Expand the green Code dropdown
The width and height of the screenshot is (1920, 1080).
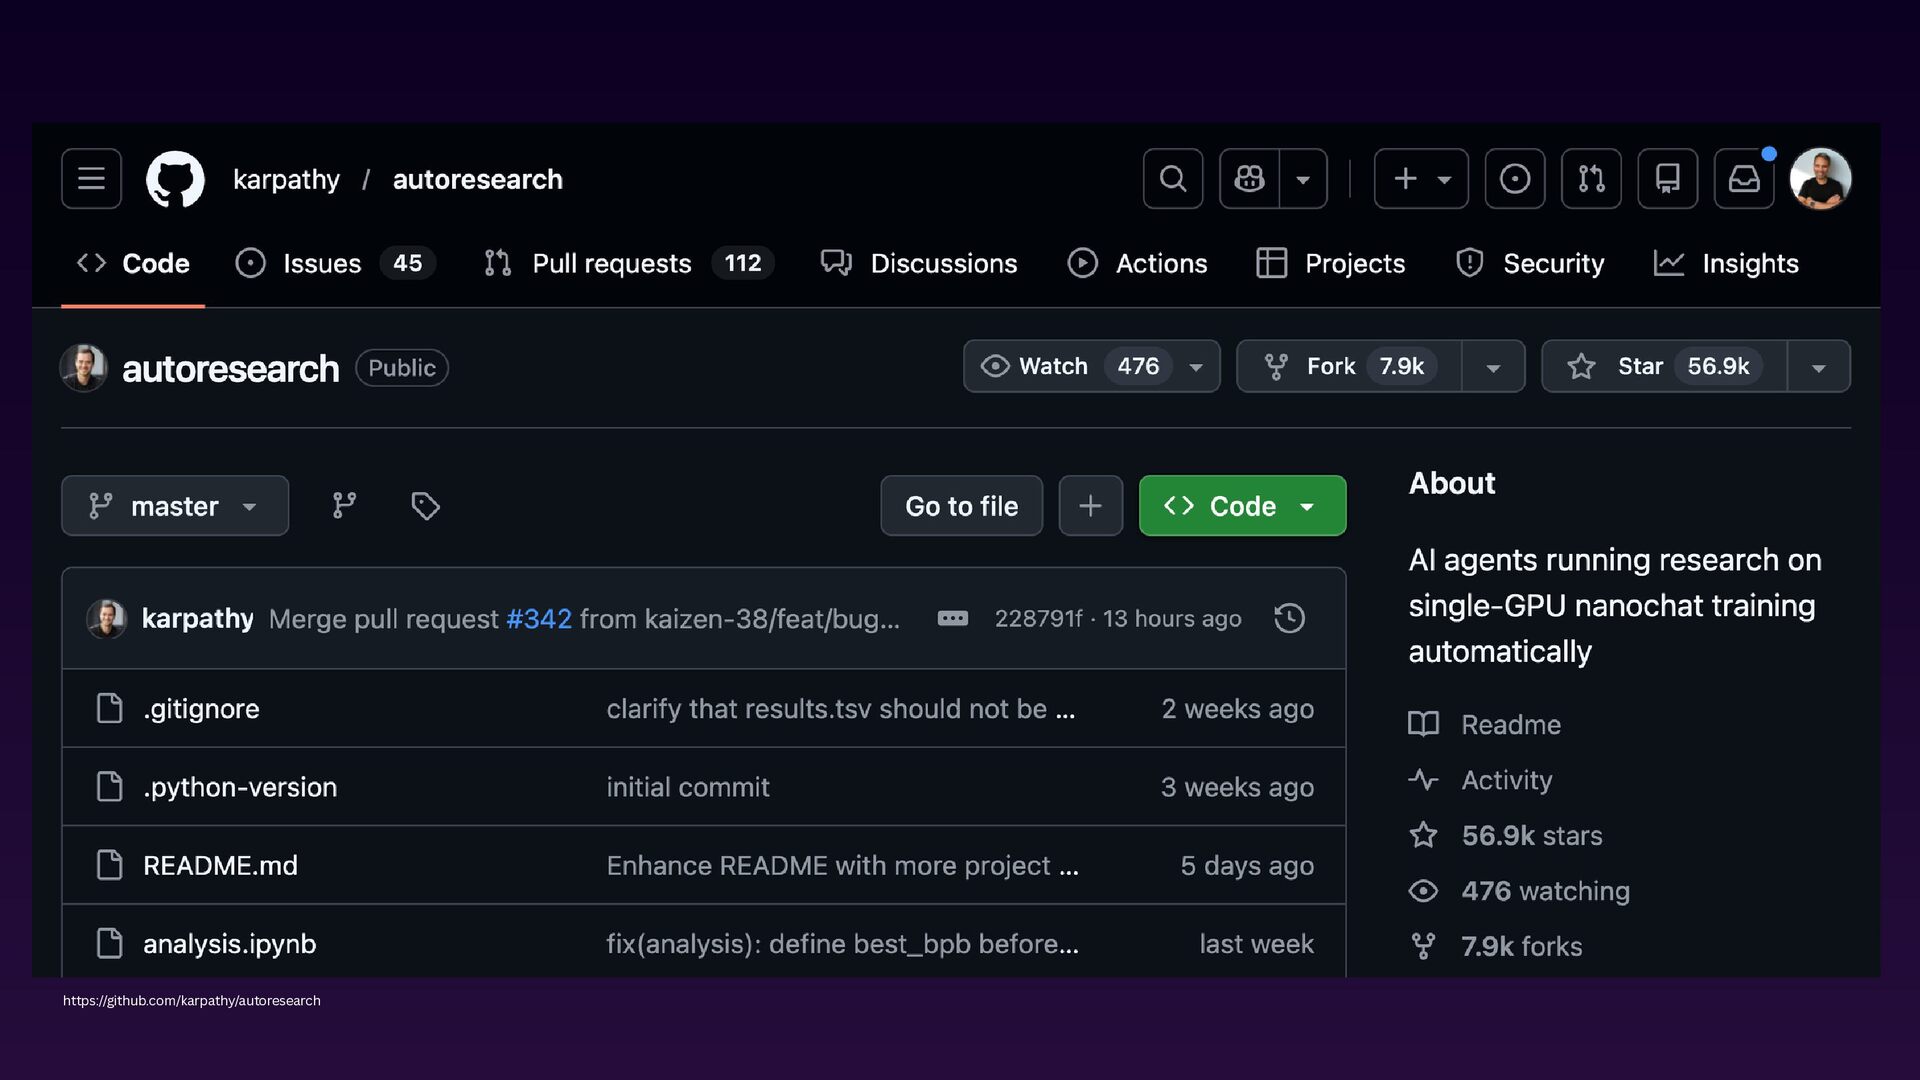1242,506
